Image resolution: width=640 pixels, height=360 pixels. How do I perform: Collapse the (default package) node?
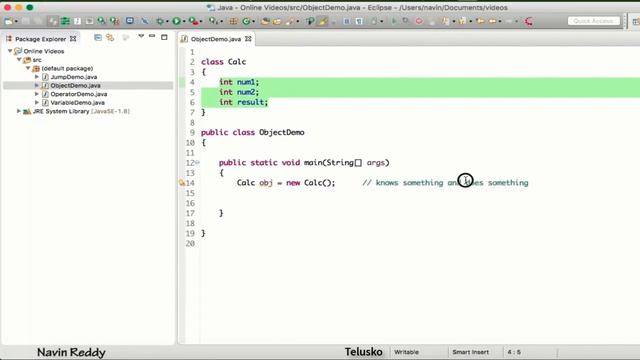pyautogui.click(x=28, y=68)
